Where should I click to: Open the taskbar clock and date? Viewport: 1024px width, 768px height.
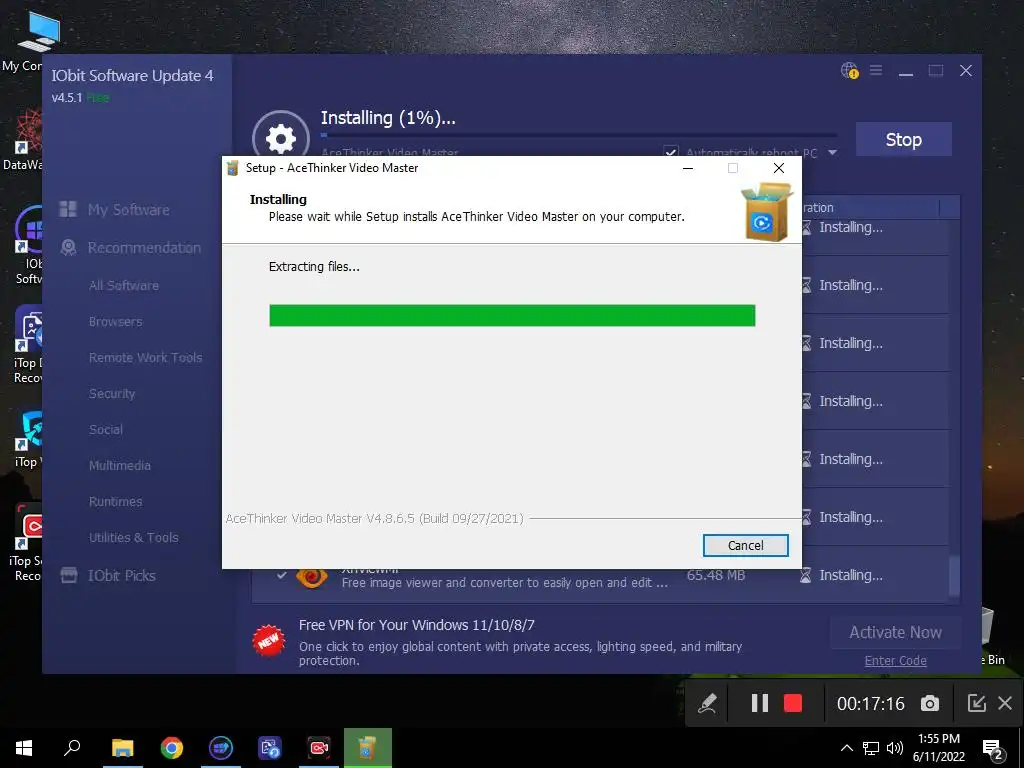[x=938, y=748]
